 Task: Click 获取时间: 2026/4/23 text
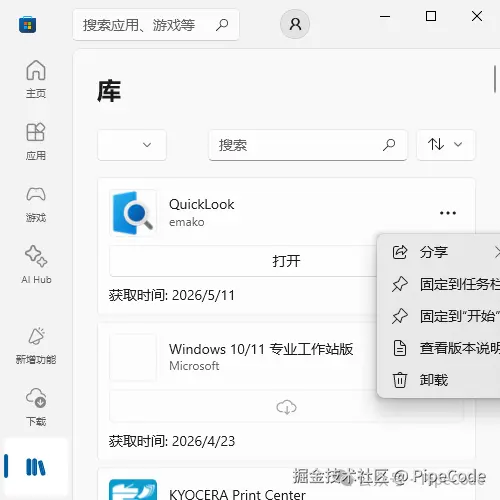click(172, 441)
